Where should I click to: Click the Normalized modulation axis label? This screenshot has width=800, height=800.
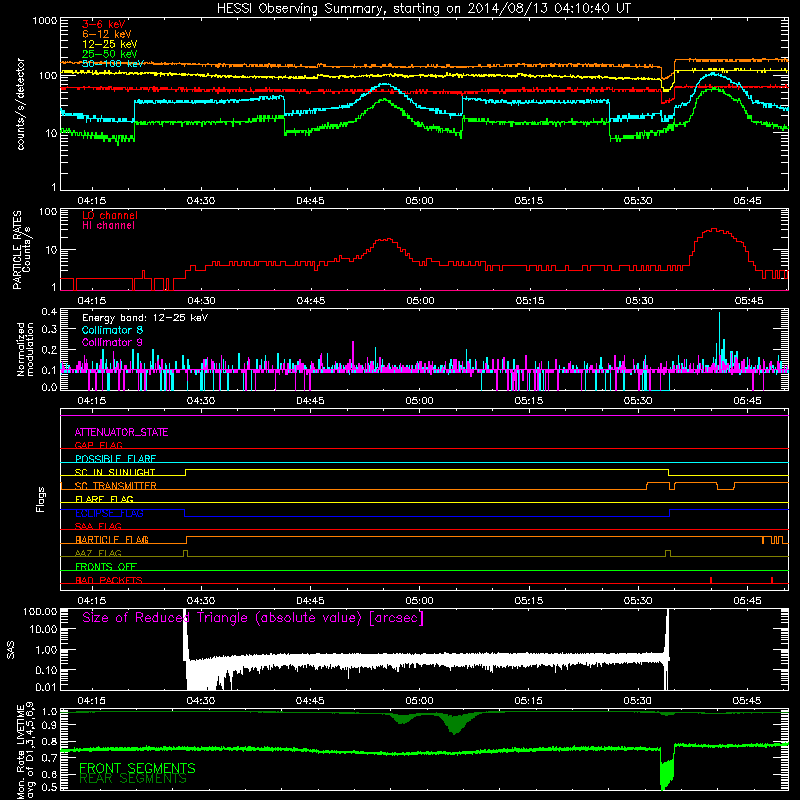coord(25,349)
